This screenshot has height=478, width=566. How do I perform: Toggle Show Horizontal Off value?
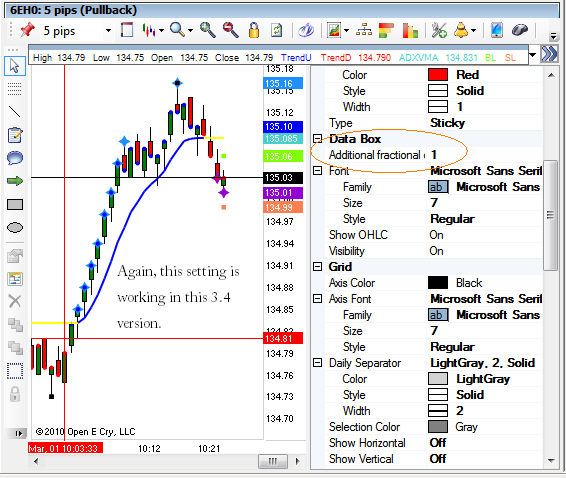(x=438, y=443)
